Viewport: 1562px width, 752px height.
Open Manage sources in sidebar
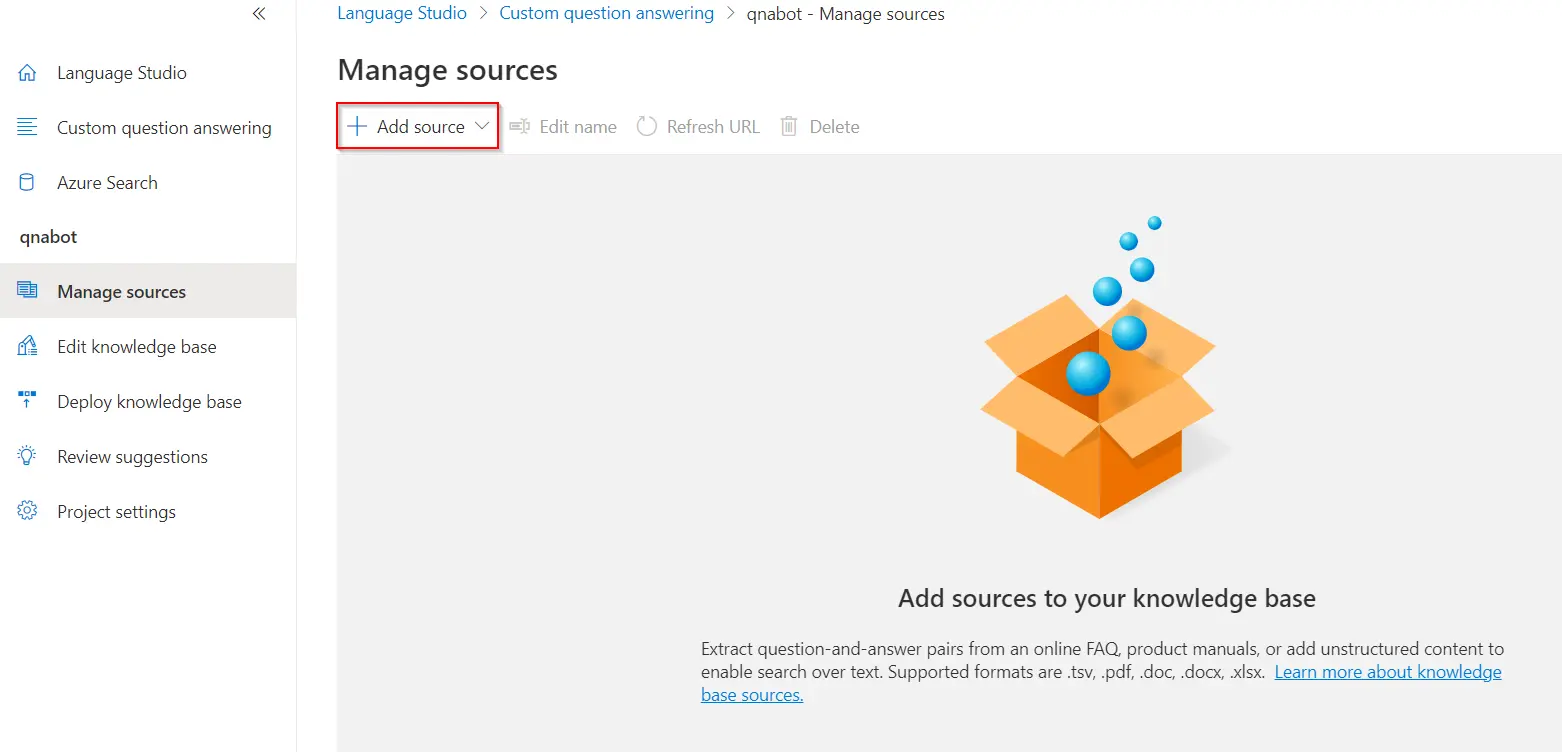(x=121, y=292)
